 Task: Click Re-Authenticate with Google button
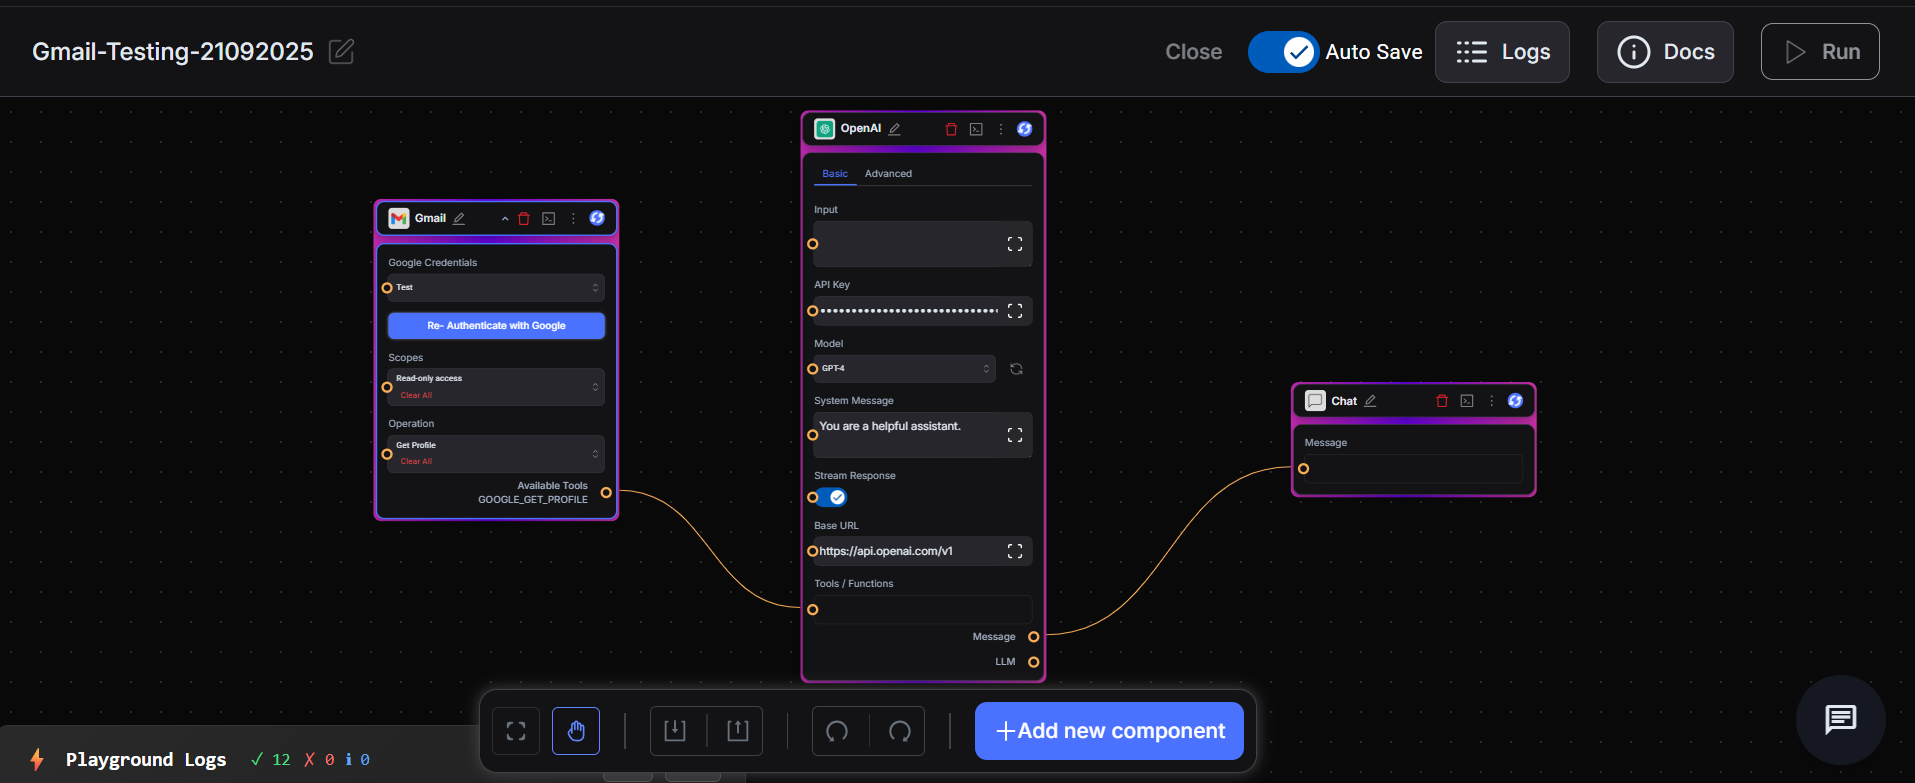coord(496,326)
